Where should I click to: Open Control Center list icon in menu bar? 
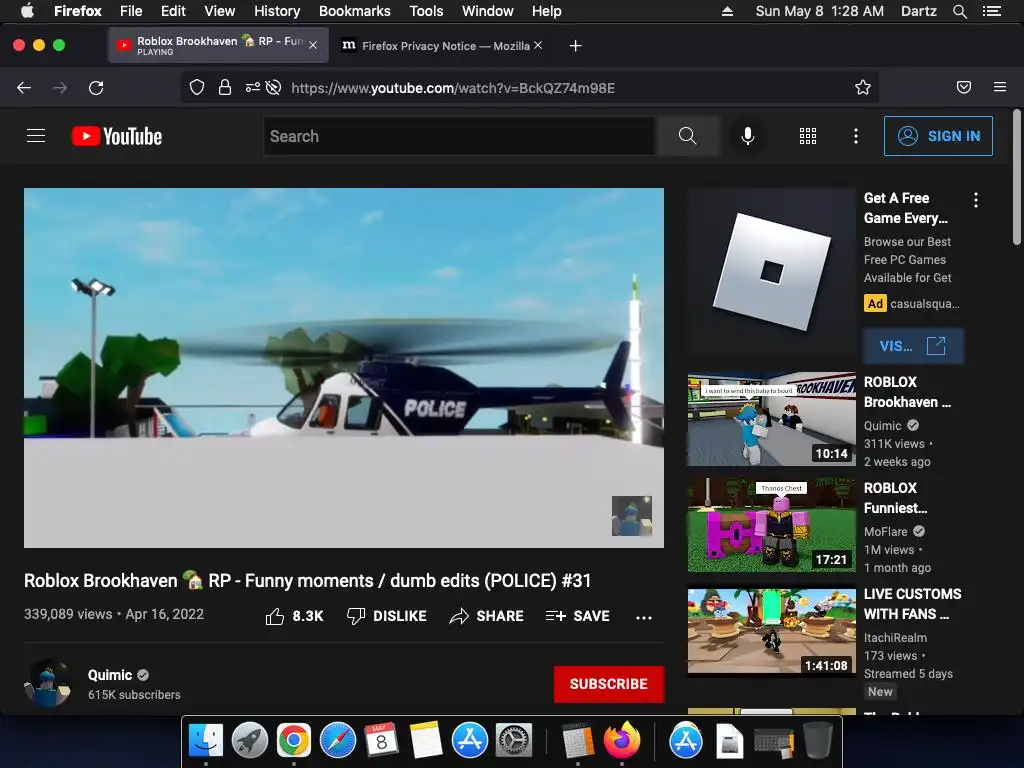click(x=992, y=11)
